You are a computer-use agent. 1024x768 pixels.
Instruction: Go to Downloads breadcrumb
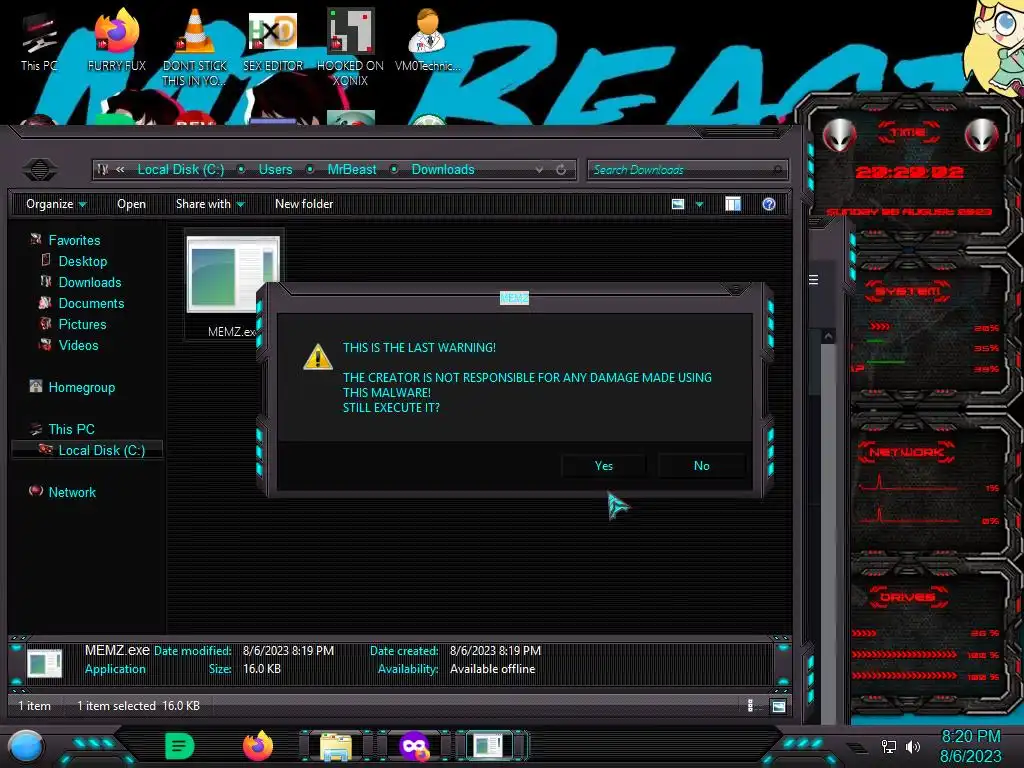tap(443, 170)
